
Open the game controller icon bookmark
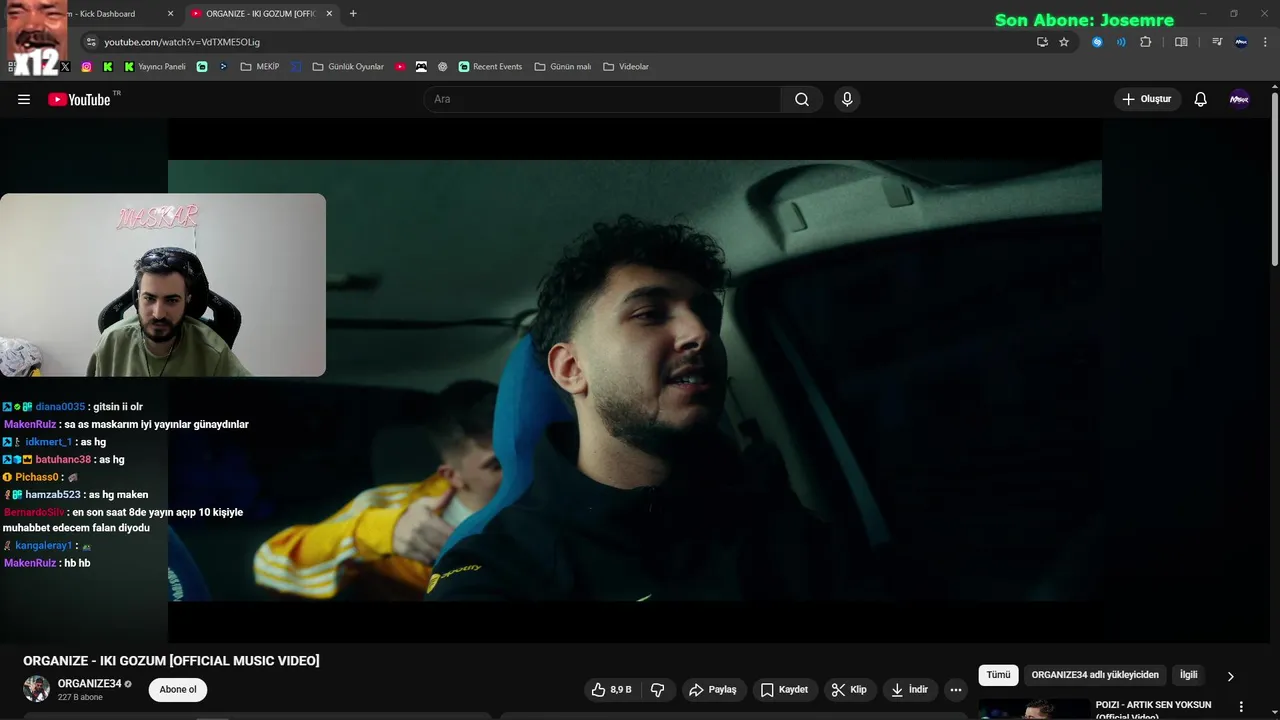click(421, 67)
